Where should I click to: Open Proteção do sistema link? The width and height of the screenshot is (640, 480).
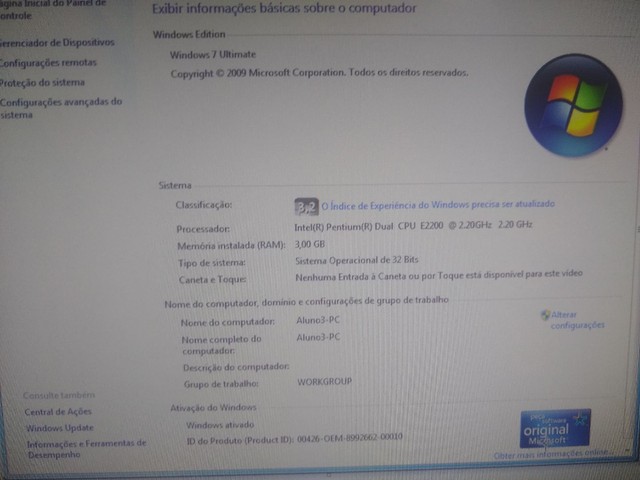(x=42, y=82)
